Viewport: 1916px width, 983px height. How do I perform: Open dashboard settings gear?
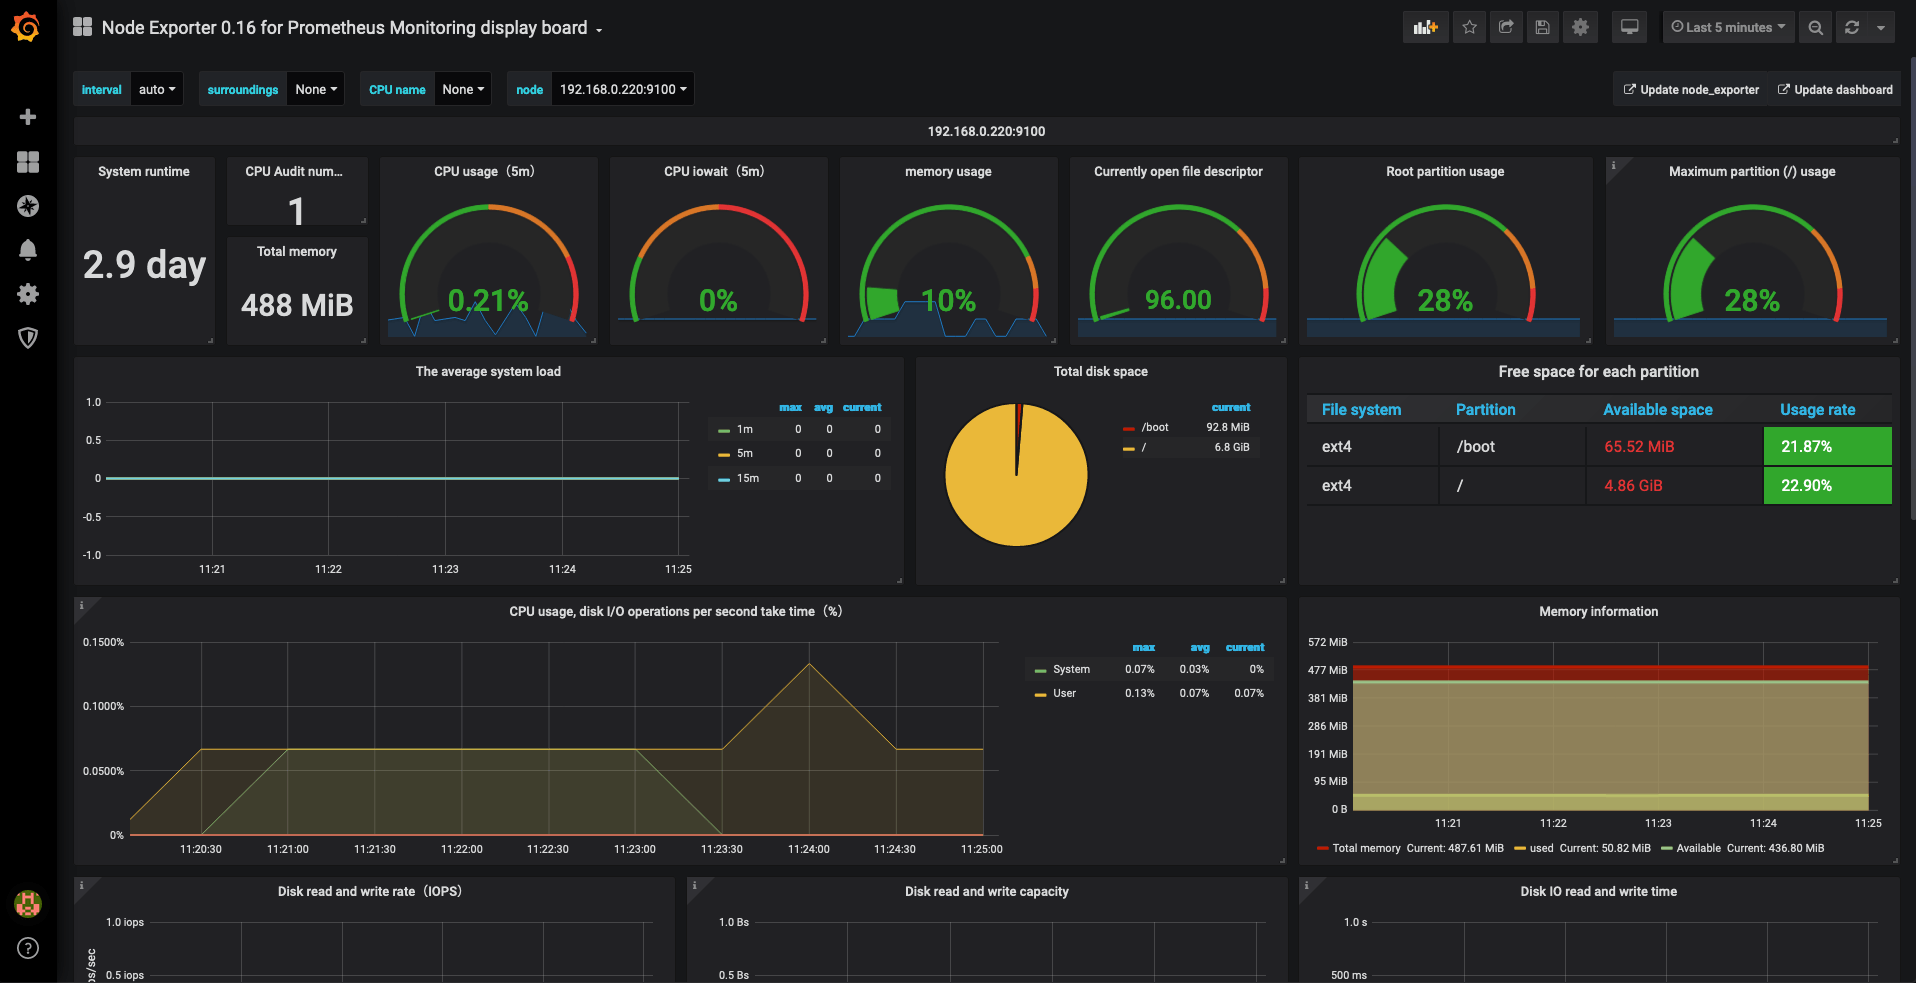click(1580, 27)
